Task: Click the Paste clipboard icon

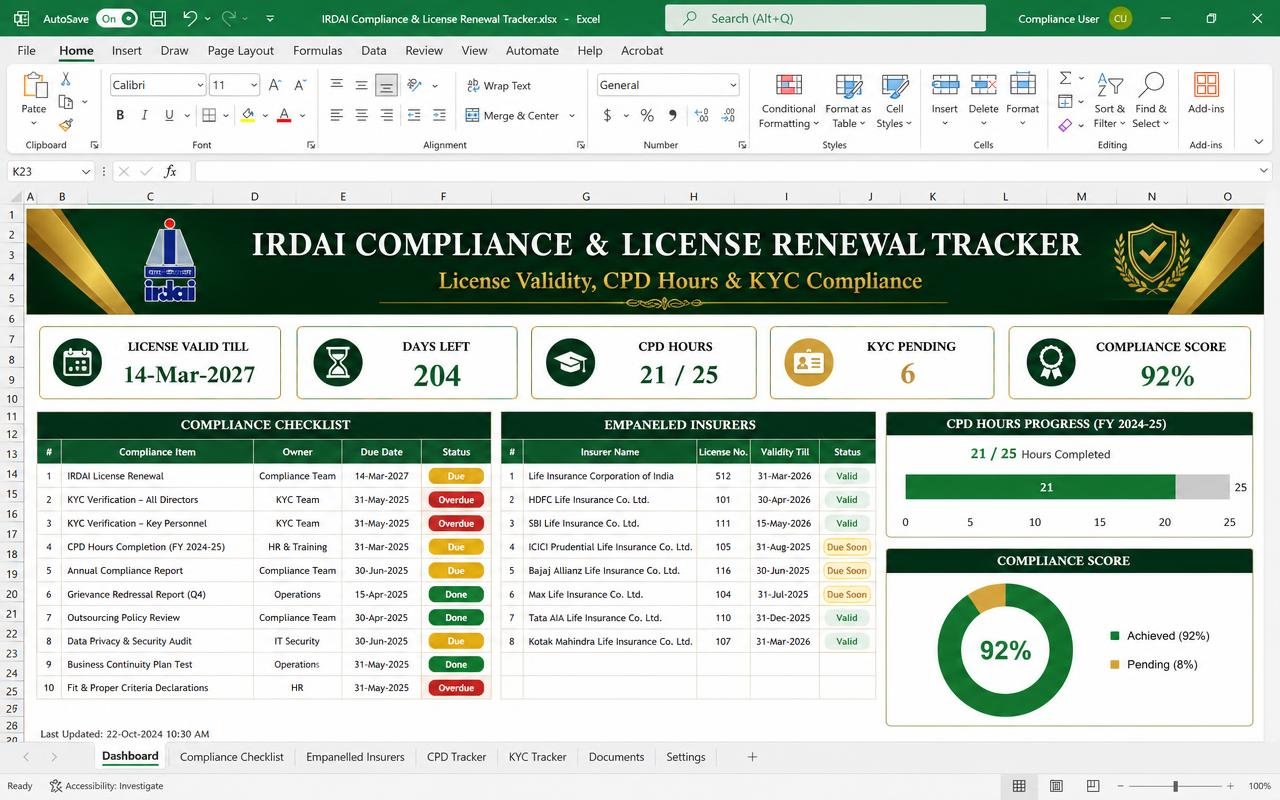Action: tap(34, 86)
